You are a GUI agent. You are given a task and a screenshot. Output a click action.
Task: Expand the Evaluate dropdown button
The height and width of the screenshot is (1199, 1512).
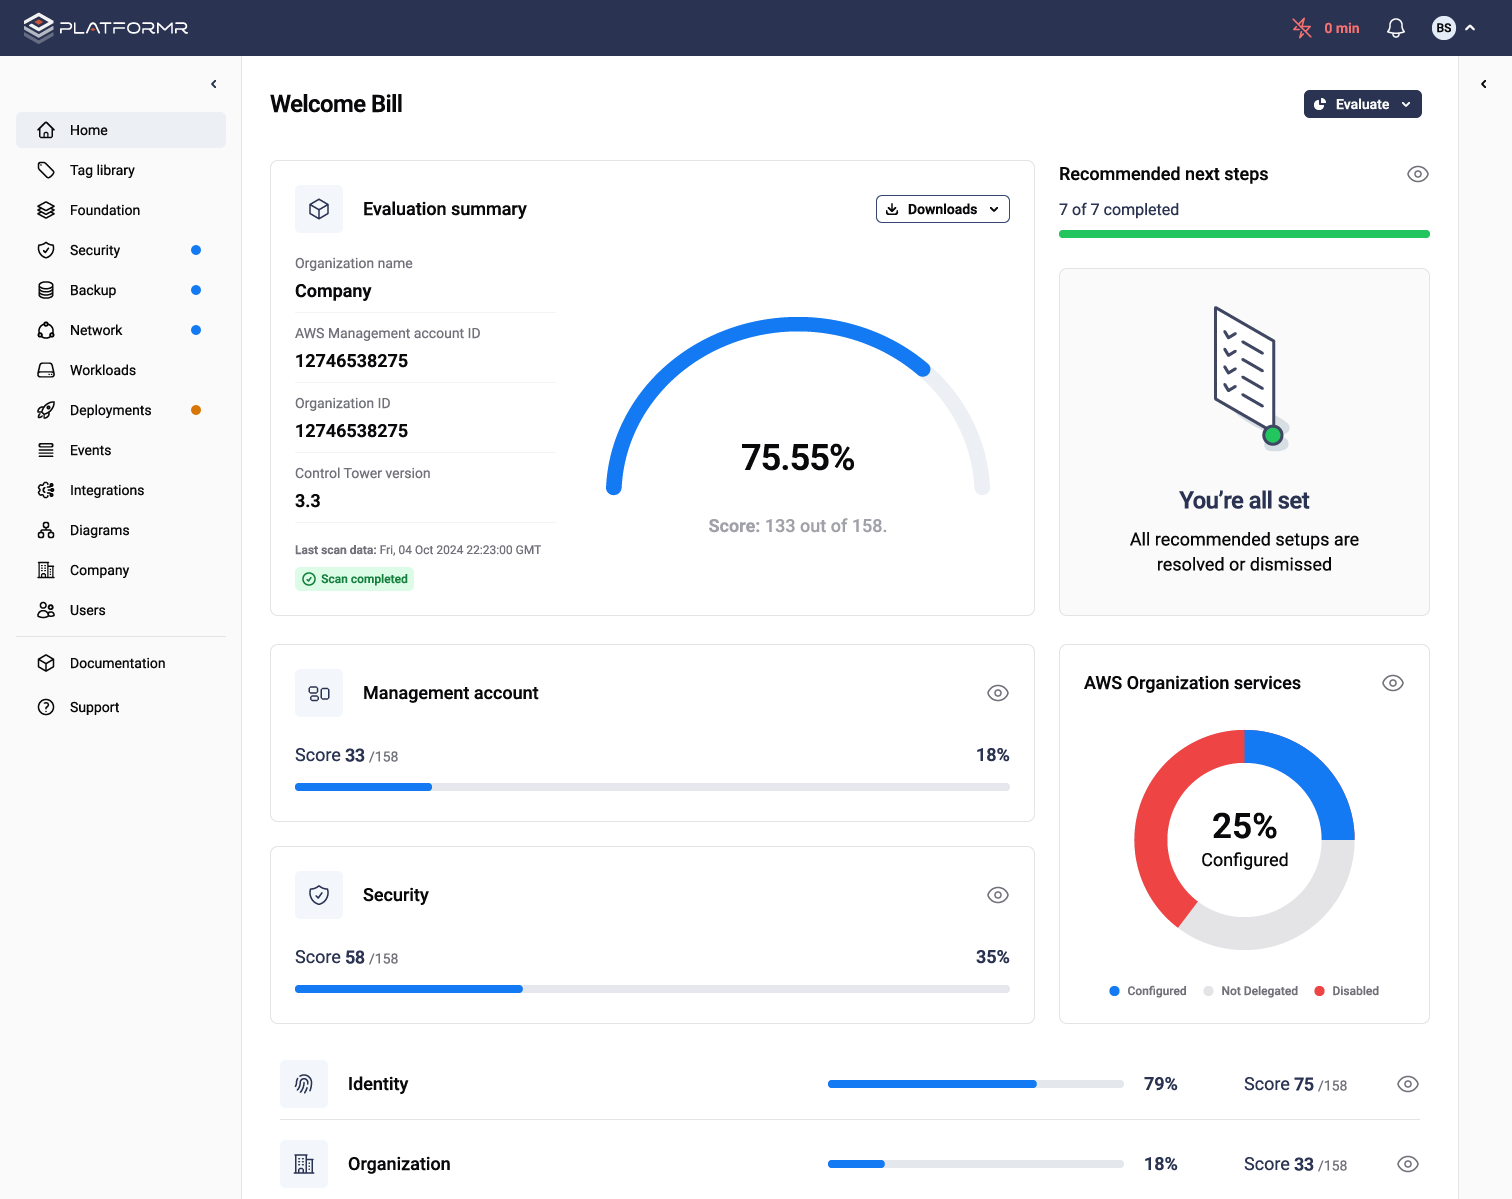pyautogui.click(x=1362, y=104)
